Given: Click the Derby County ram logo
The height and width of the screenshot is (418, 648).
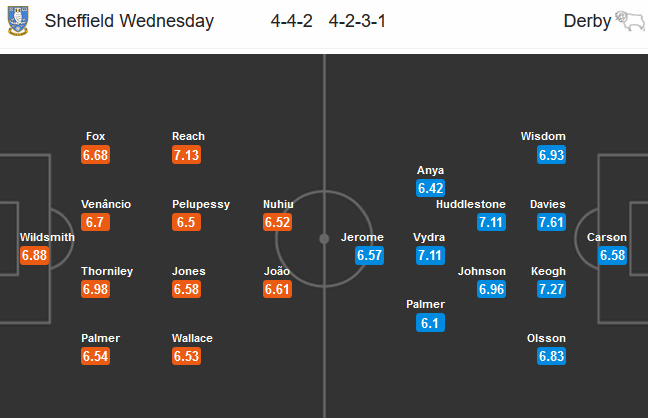Looking at the screenshot, I should [630, 22].
